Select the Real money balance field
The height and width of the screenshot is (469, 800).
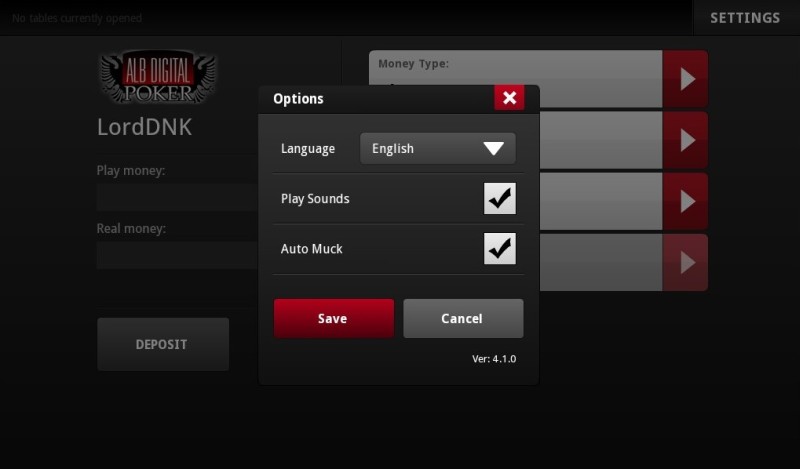pyautogui.click(x=175, y=255)
